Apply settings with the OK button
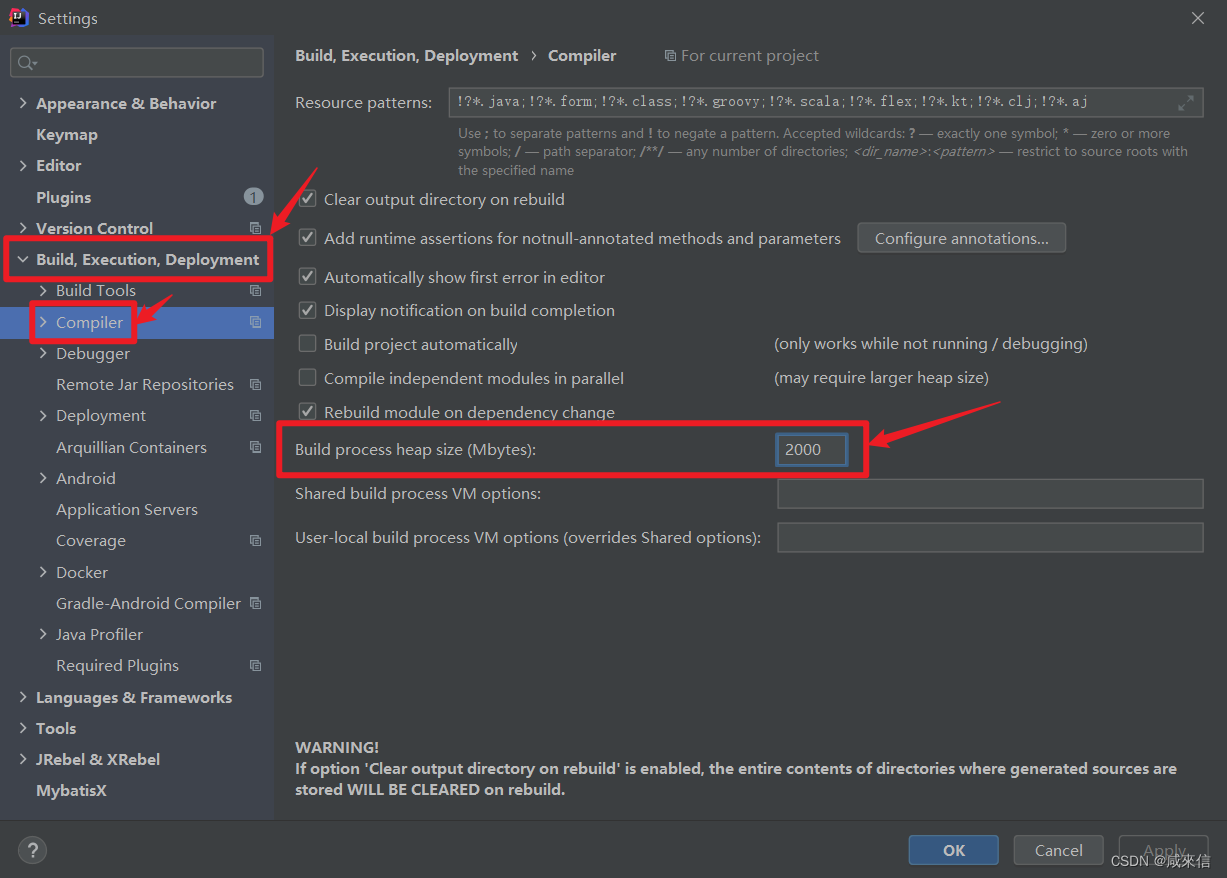Screen dimensions: 1227x878 (953, 849)
